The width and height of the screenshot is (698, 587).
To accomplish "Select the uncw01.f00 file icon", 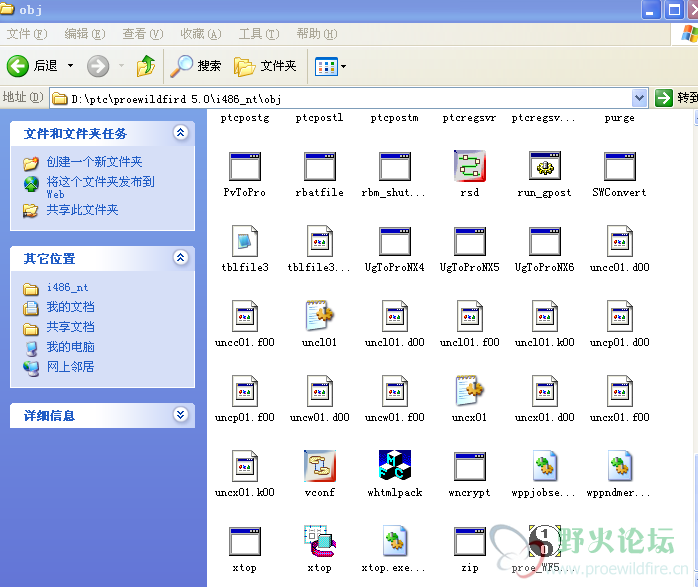I will tap(395, 391).
